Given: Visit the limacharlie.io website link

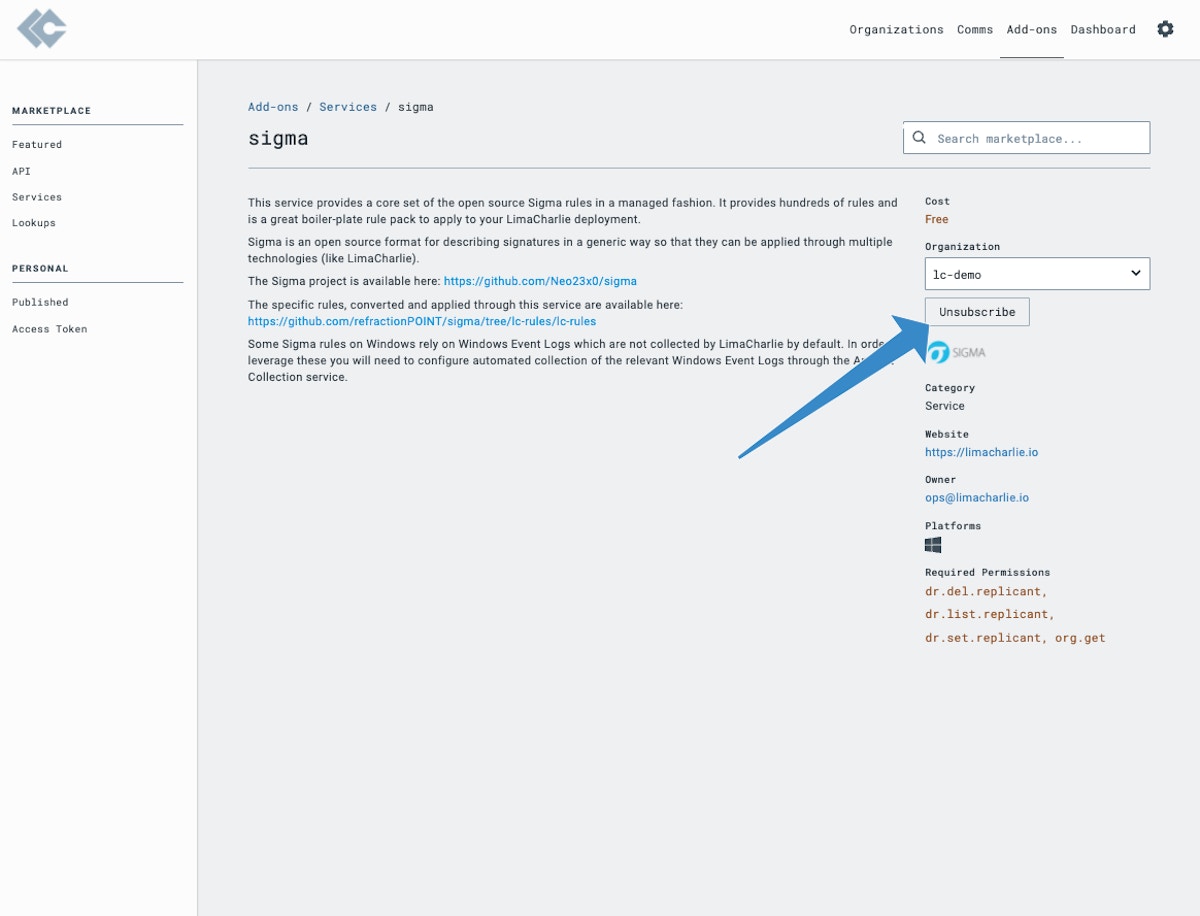Looking at the screenshot, I should click(981, 452).
